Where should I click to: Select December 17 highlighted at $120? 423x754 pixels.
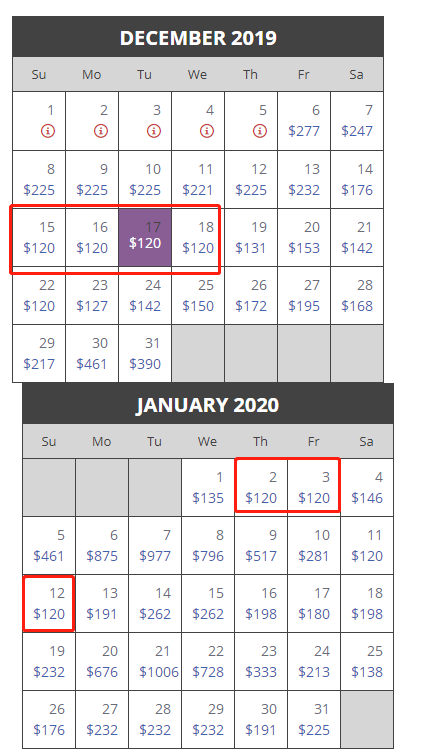(145, 237)
